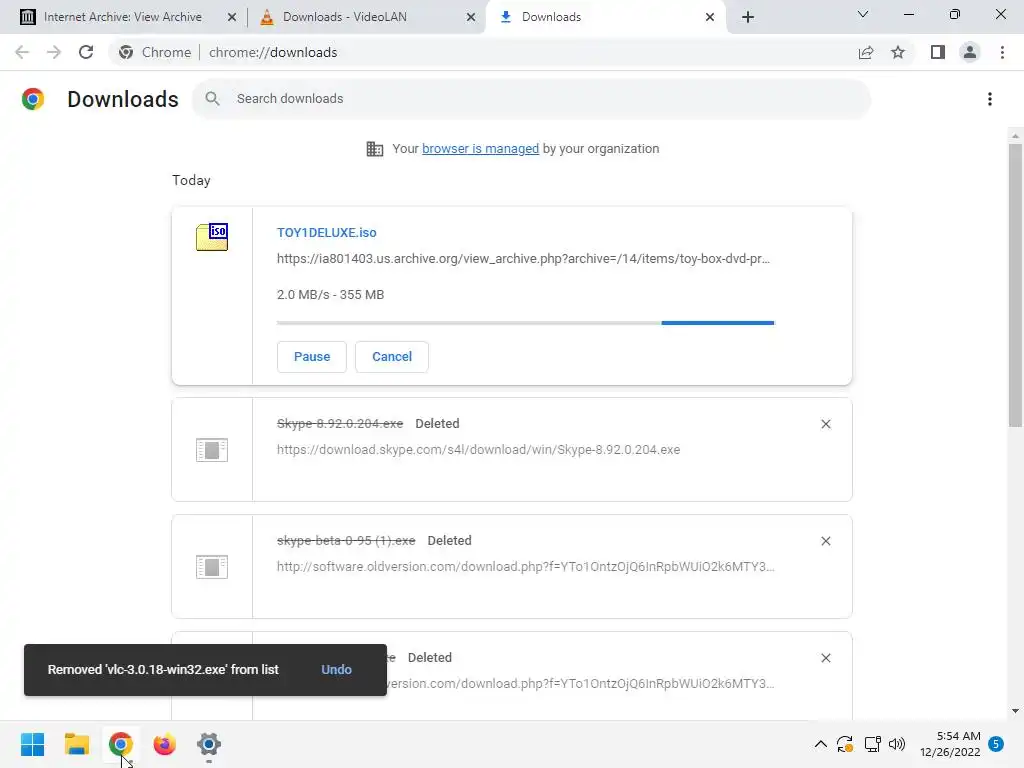
Task: Pause the TOY1DELUXE.iso download
Action: 312,357
